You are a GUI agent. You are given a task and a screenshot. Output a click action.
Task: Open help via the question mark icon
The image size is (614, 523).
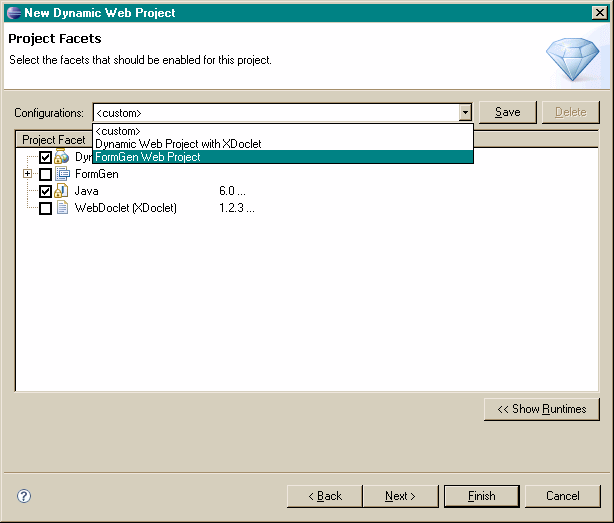[25, 496]
